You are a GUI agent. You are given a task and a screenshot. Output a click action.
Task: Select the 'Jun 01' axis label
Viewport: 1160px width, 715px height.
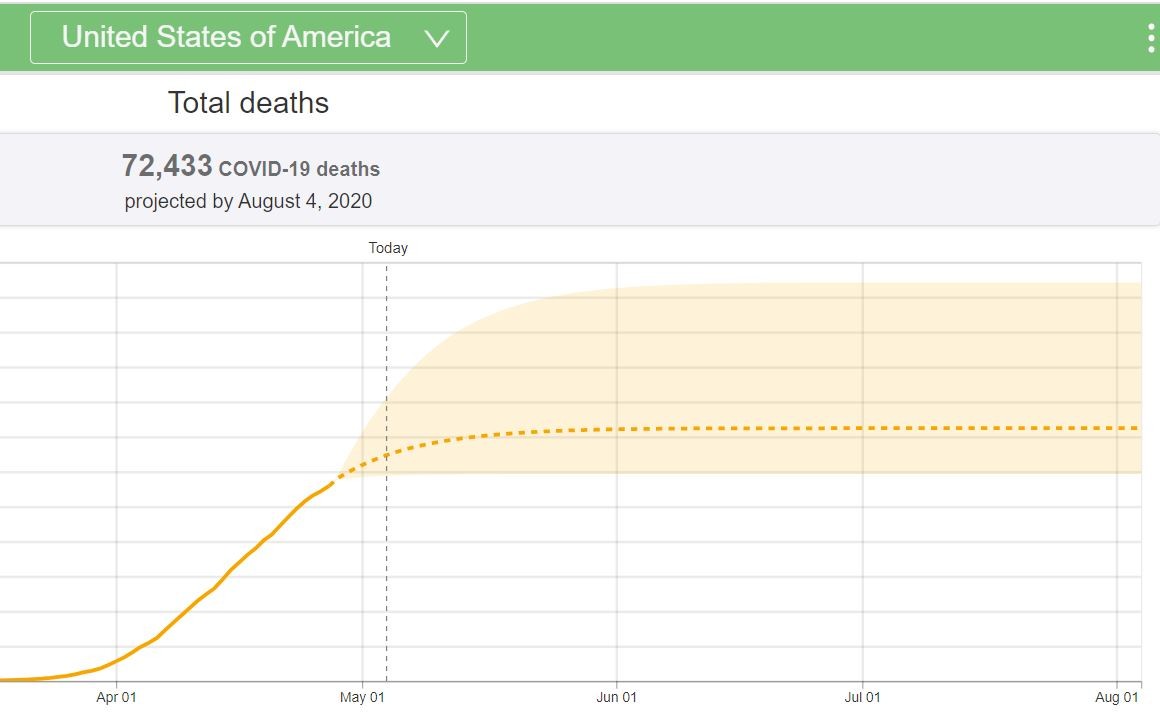(x=616, y=697)
